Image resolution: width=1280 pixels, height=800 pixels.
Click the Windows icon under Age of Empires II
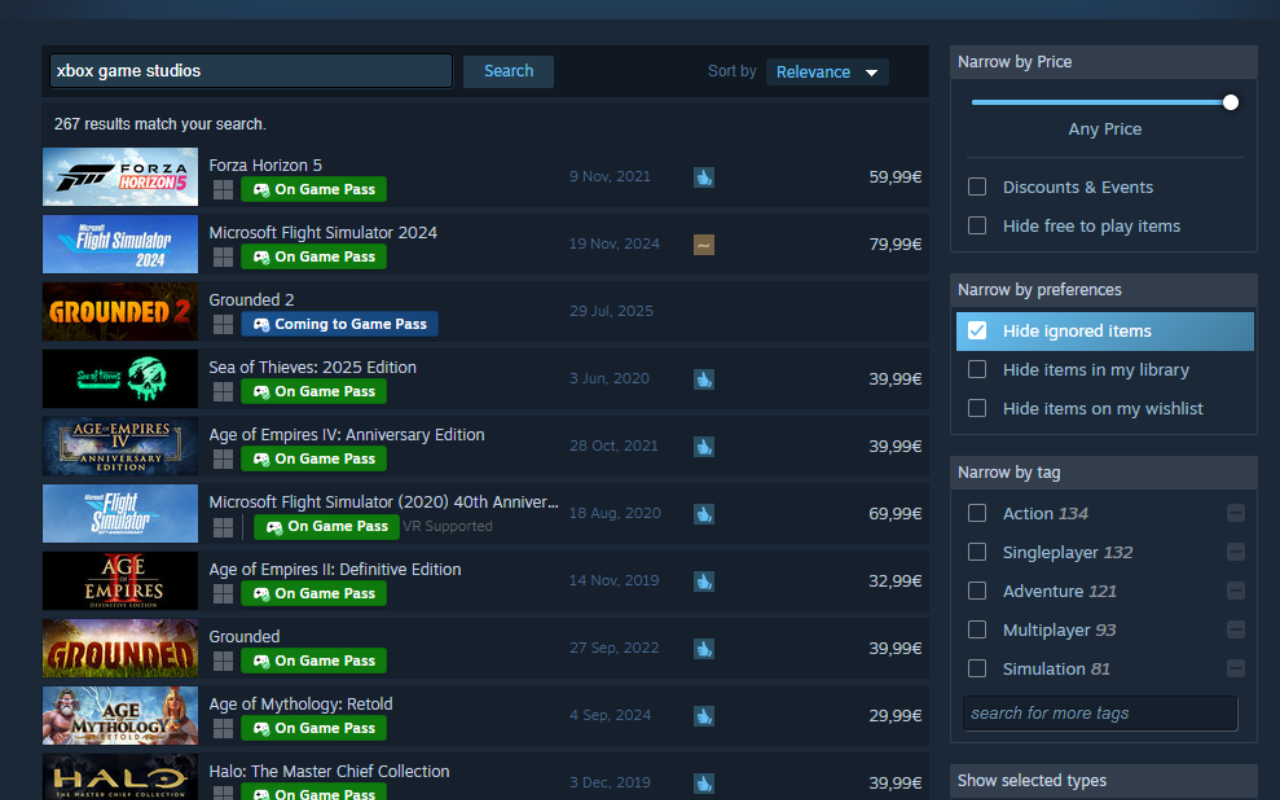pyautogui.click(x=223, y=594)
